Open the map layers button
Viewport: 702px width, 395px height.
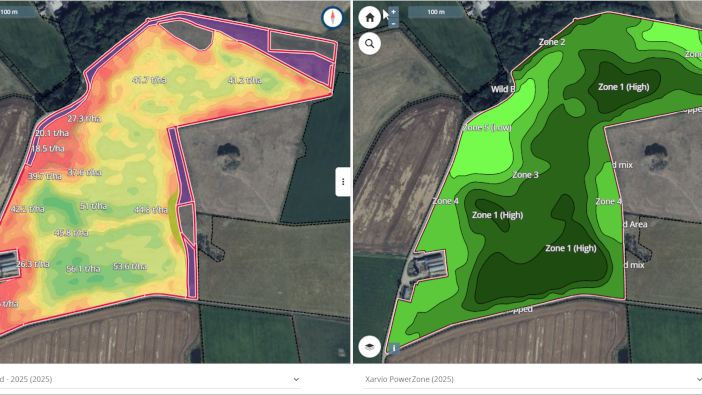click(369, 347)
